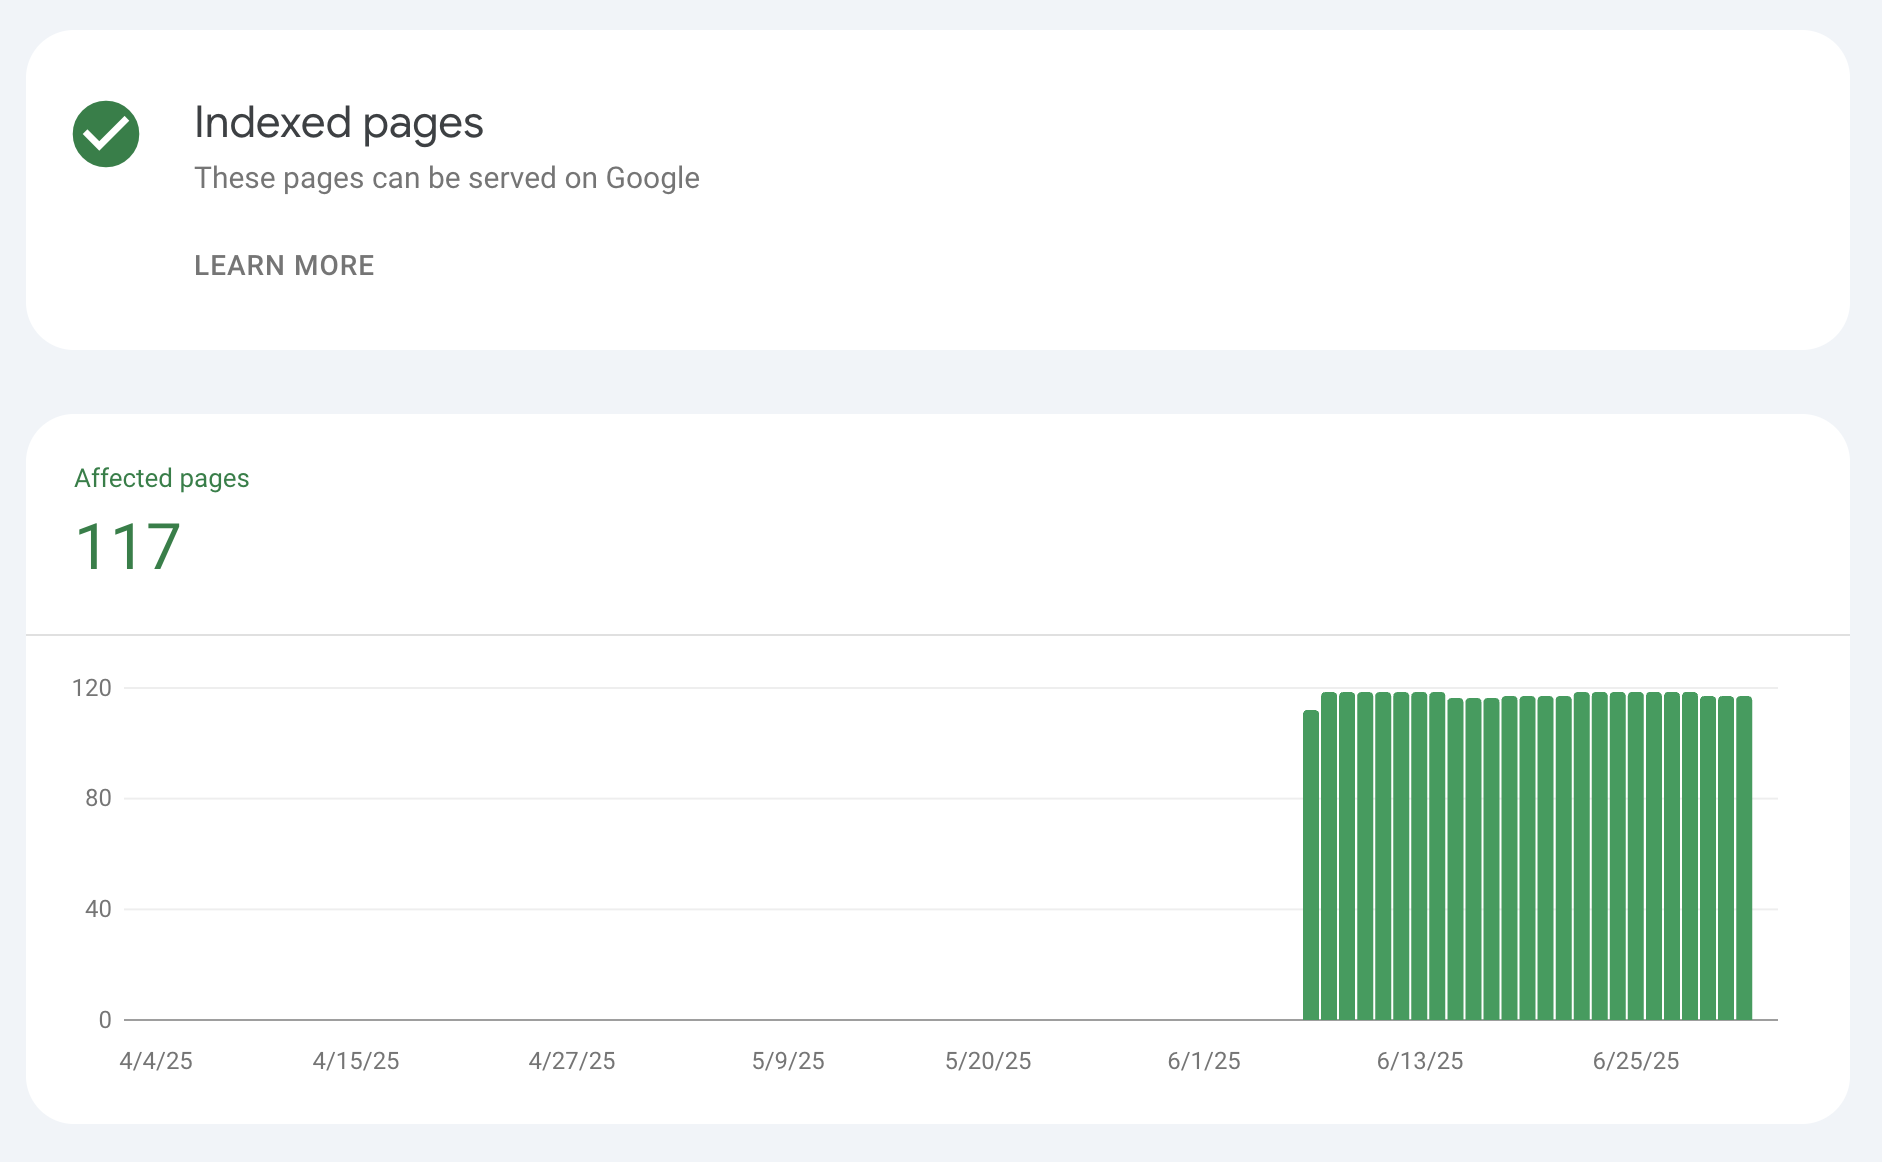Toggle visibility of indexed pages data
This screenshot has height=1162, width=1882.
pos(161,478)
